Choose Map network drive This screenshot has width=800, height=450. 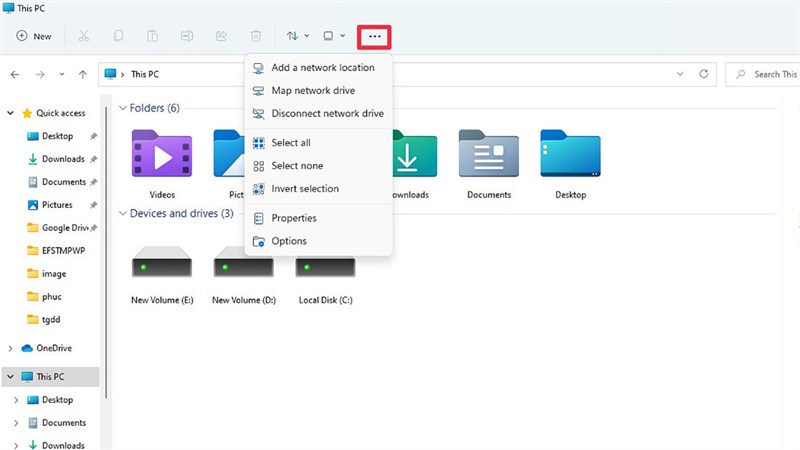312,91
